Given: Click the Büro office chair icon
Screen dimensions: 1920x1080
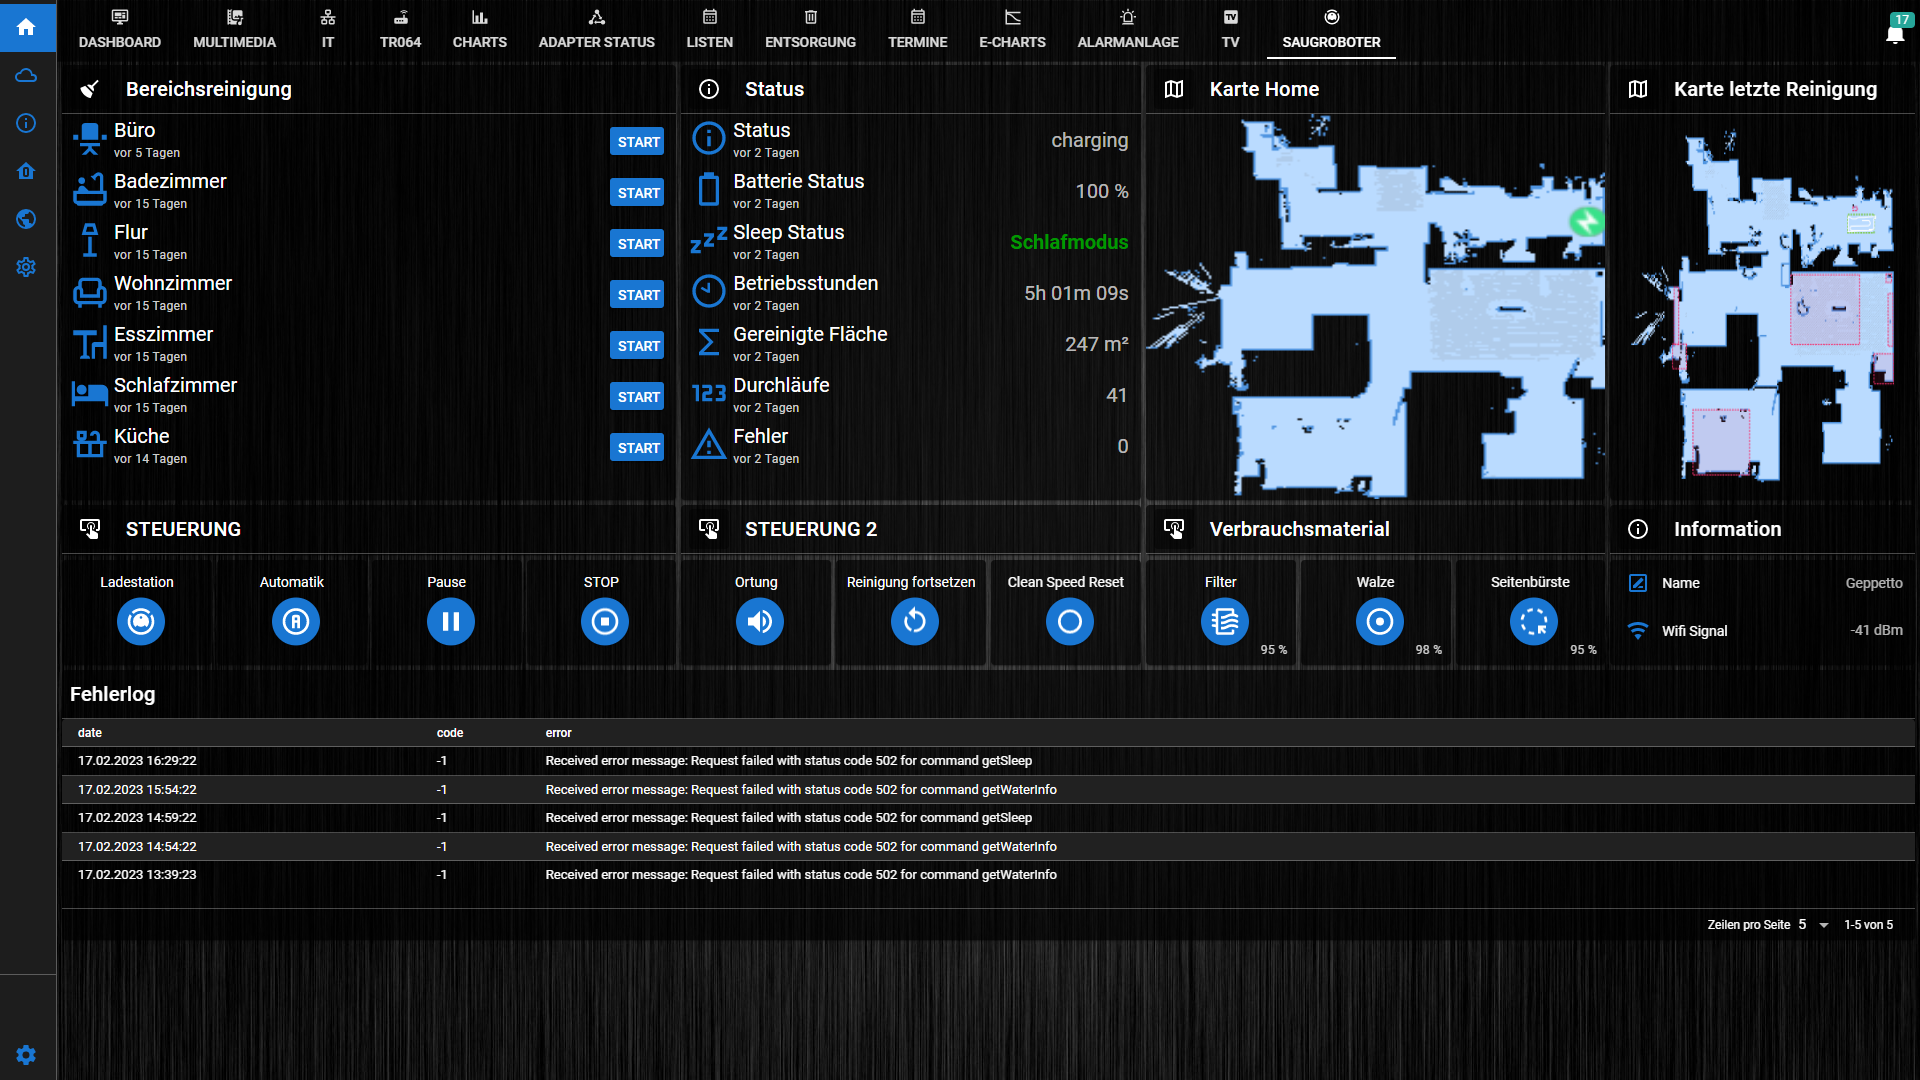Looking at the screenshot, I should tap(90, 140).
